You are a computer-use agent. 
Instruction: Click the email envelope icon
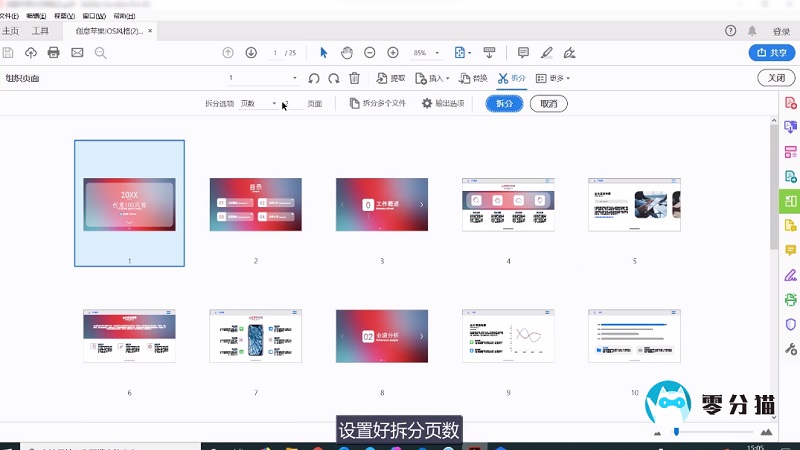(77, 52)
